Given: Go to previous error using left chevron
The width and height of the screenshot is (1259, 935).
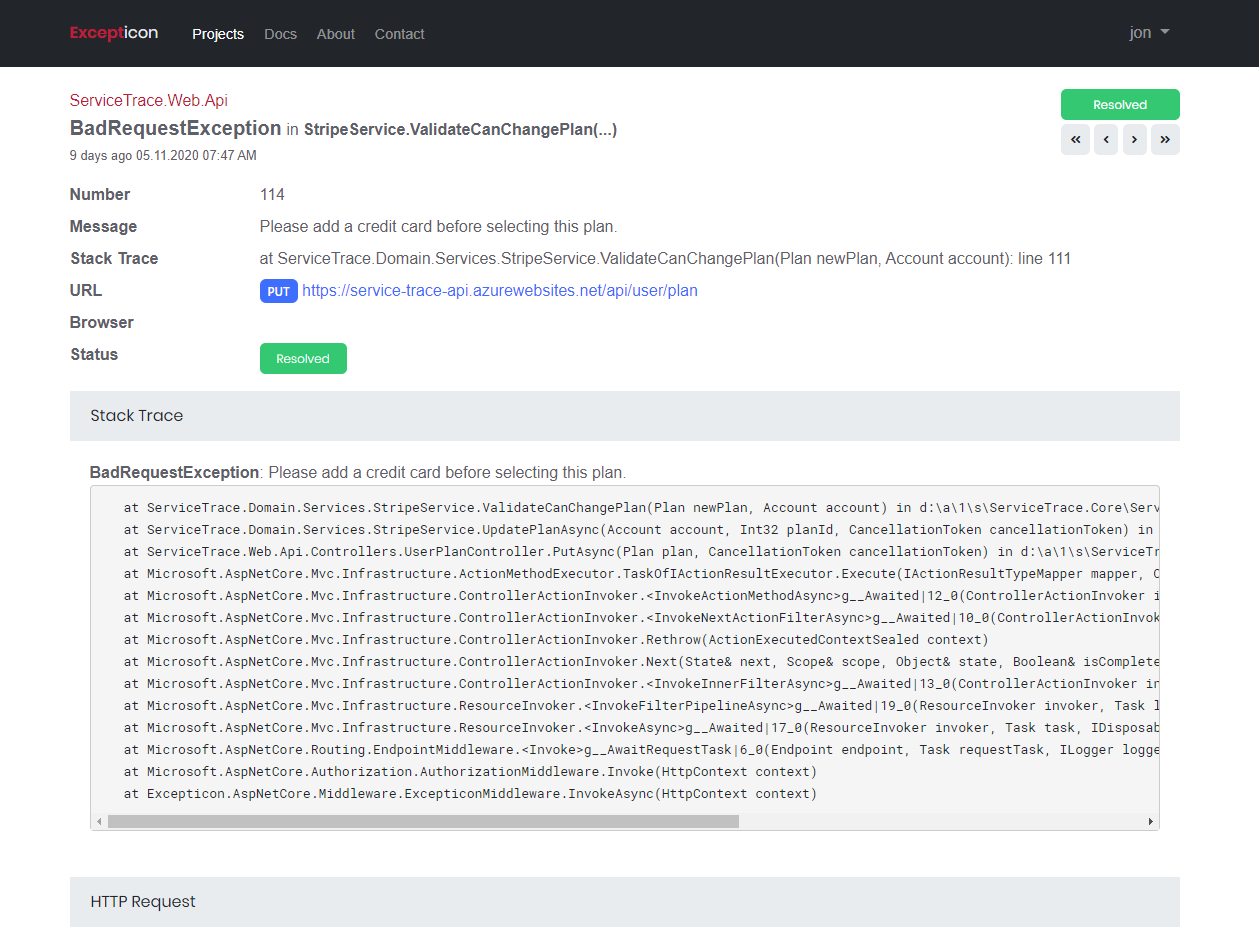Looking at the screenshot, I should [x=1106, y=140].
